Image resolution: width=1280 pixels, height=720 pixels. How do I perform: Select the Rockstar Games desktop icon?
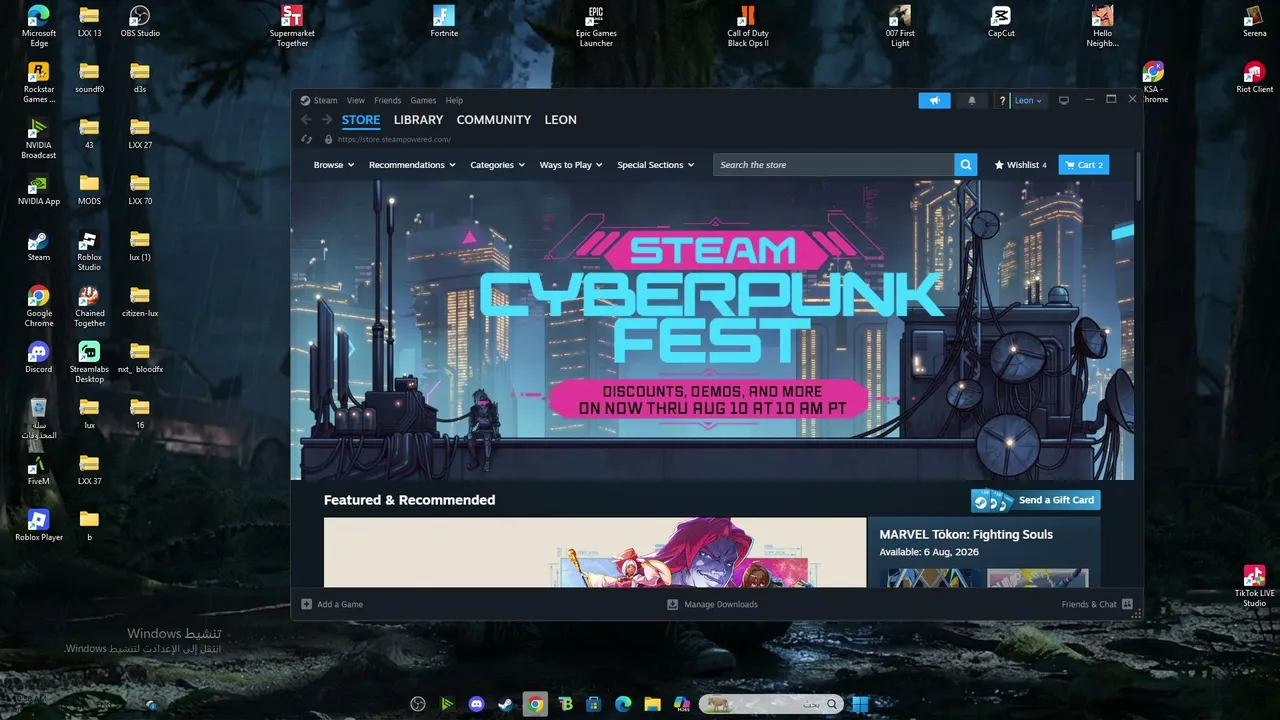pos(39,83)
